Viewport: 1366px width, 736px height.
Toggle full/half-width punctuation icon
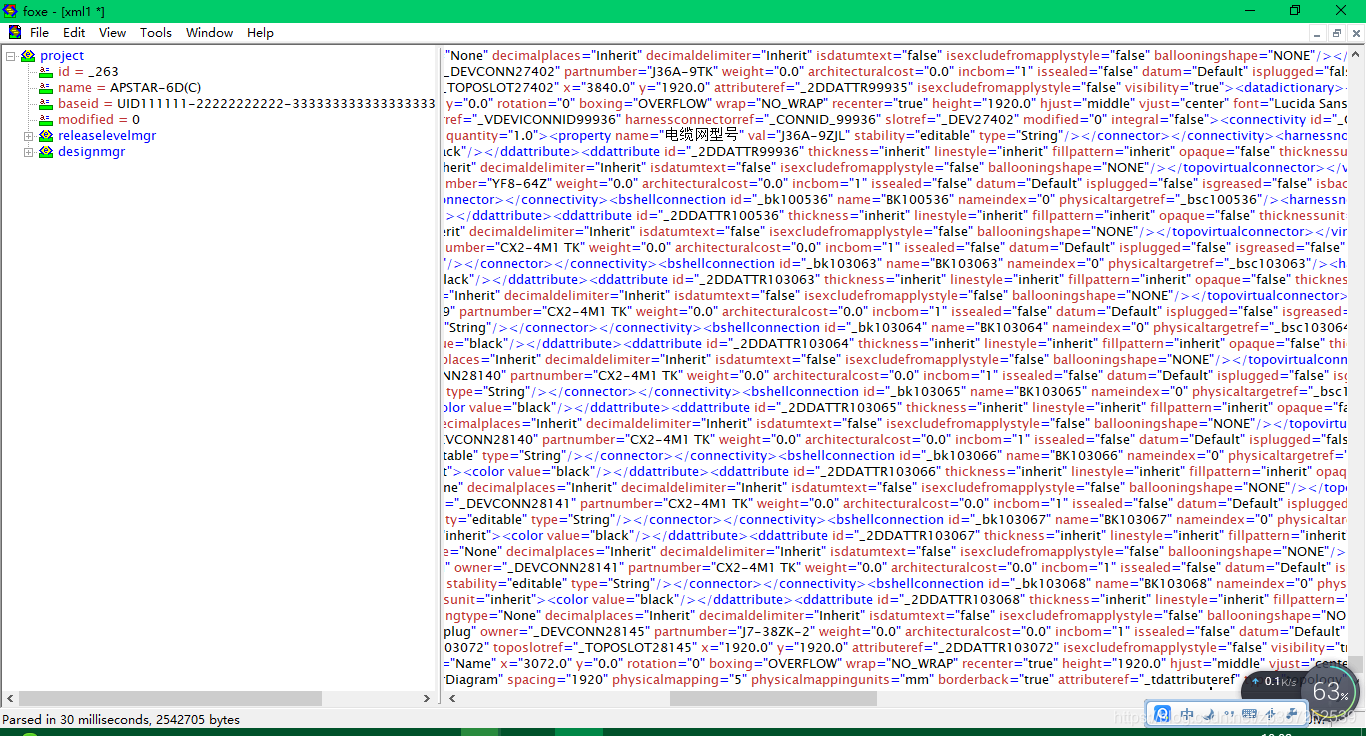pyautogui.click(x=1230, y=713)
